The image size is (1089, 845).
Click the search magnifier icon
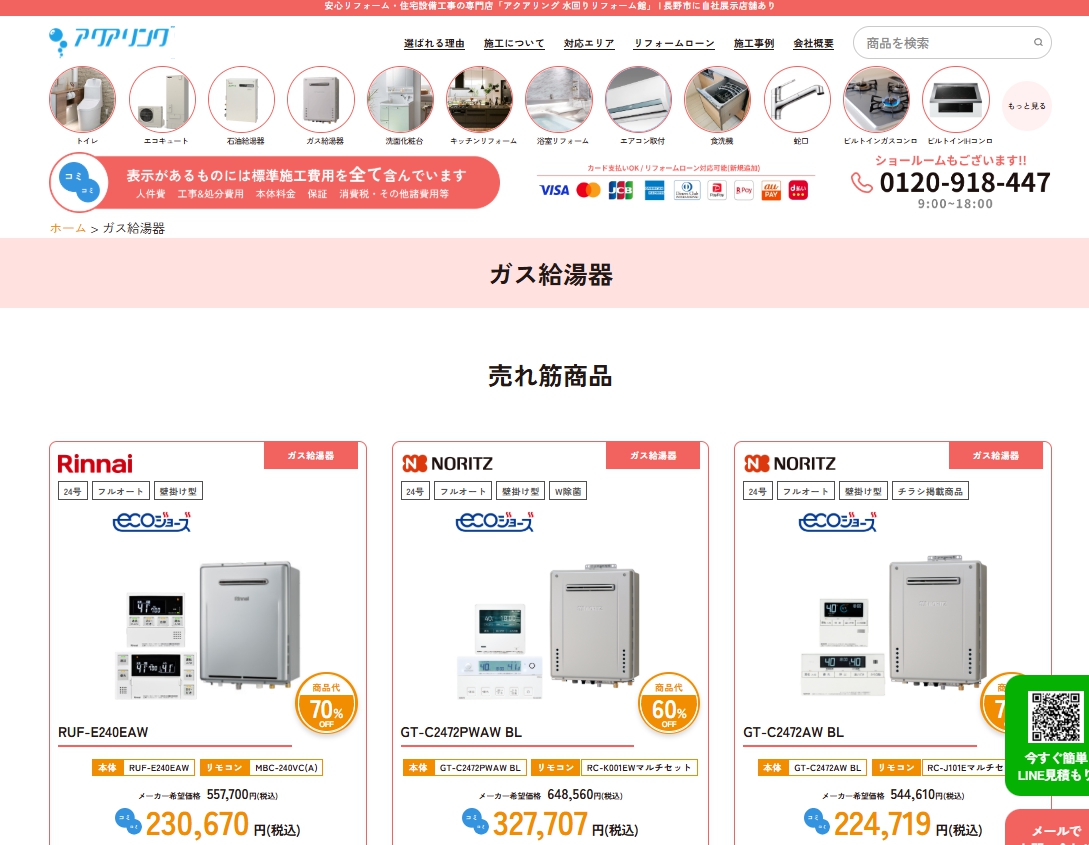click(x=1038, y=42)
